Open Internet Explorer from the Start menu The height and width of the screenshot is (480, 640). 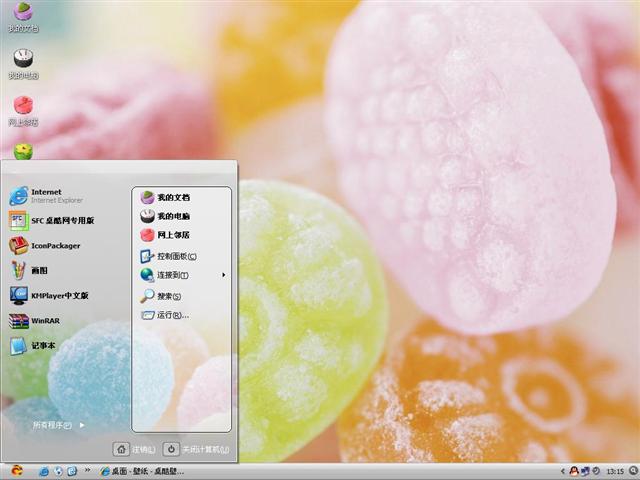tap(45, 196)
